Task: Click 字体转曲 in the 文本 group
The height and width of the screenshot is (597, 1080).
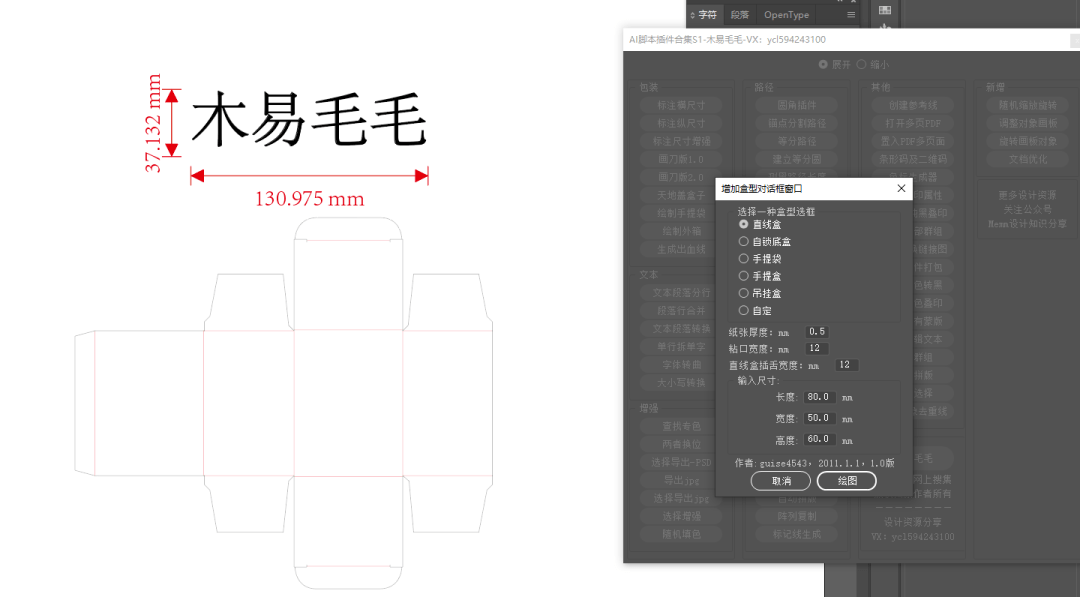Action: (x=681, y=365)
